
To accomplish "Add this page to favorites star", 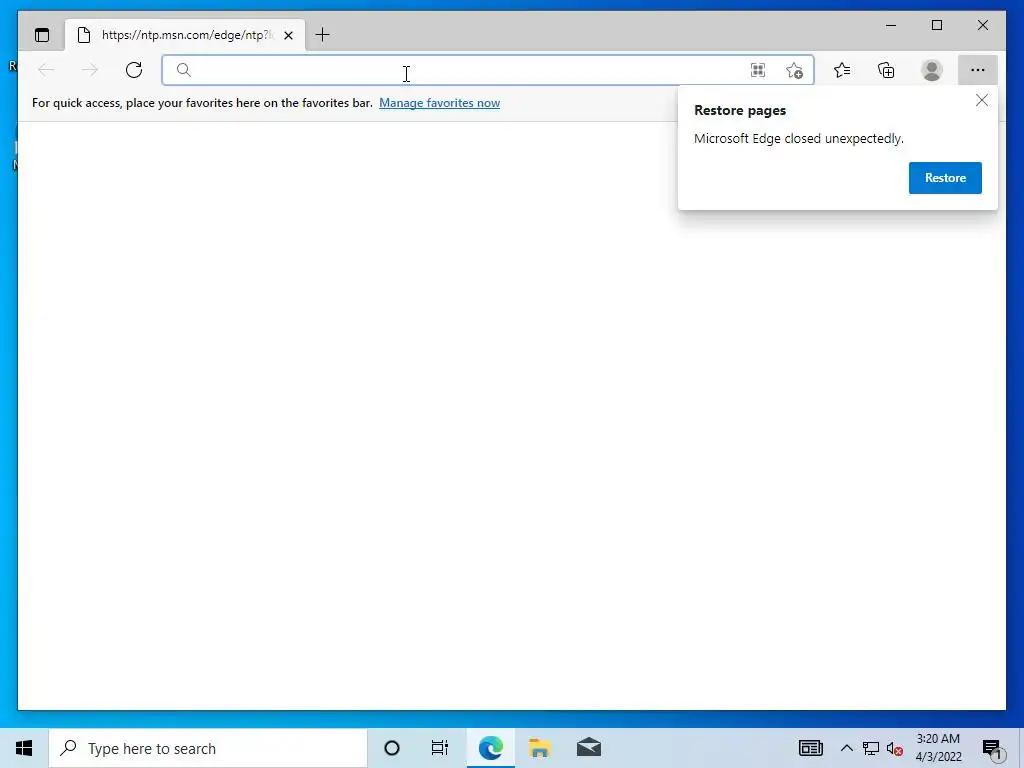I will 794,70.
